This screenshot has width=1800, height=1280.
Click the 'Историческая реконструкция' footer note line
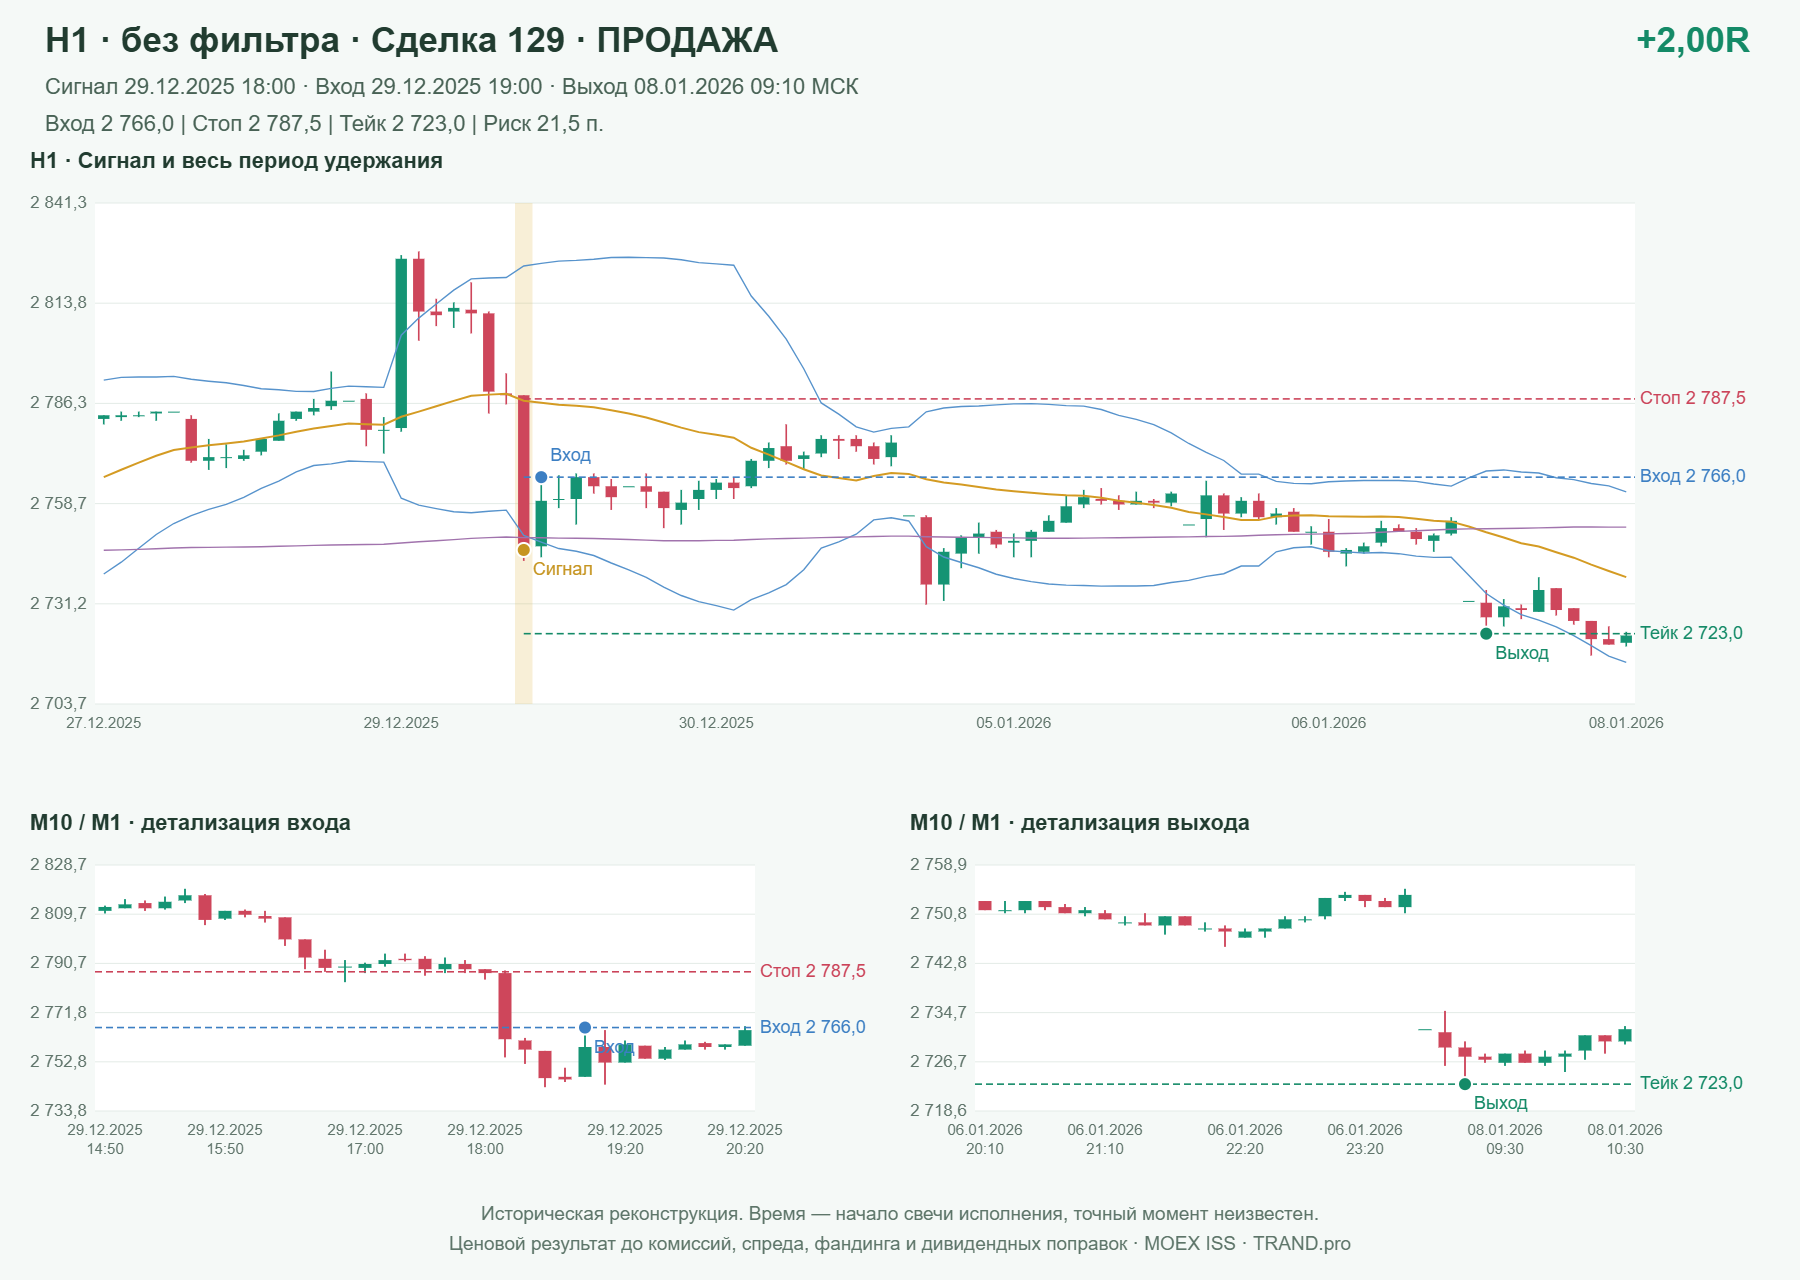(900, 1214)
